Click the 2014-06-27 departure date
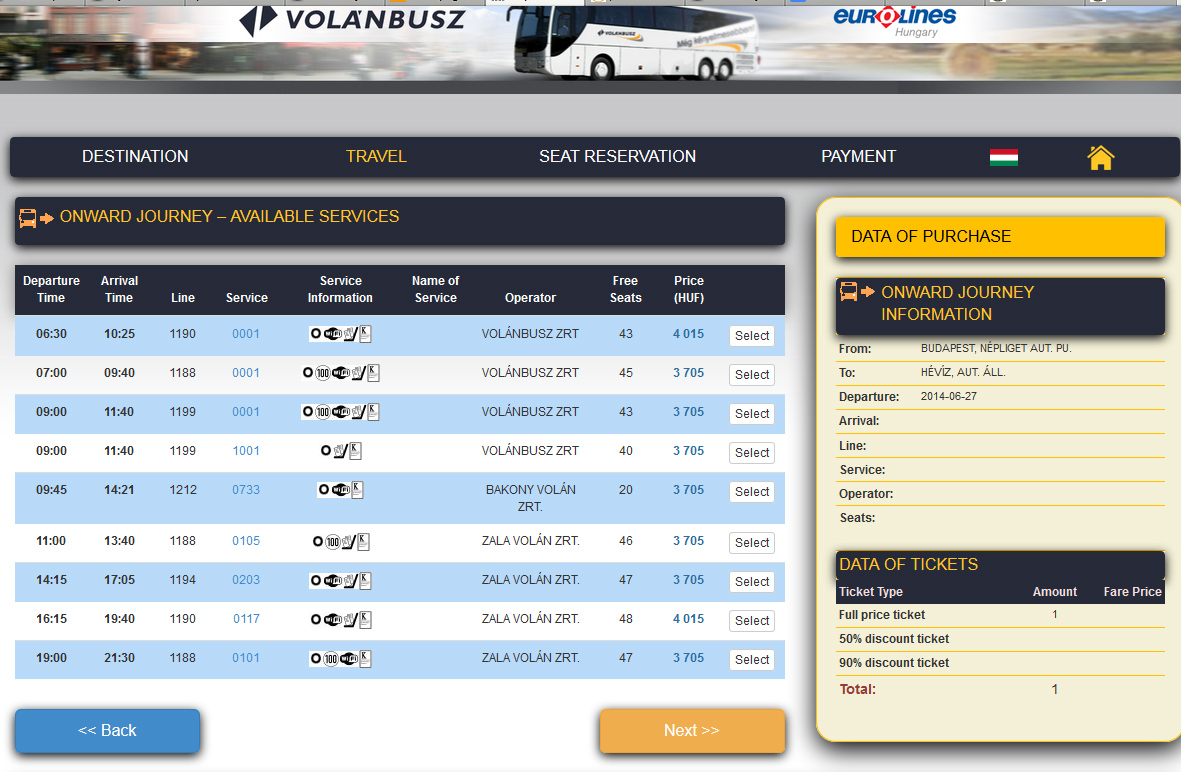Viewport: 1181px width, 772px height. click(x=948, y=396)
